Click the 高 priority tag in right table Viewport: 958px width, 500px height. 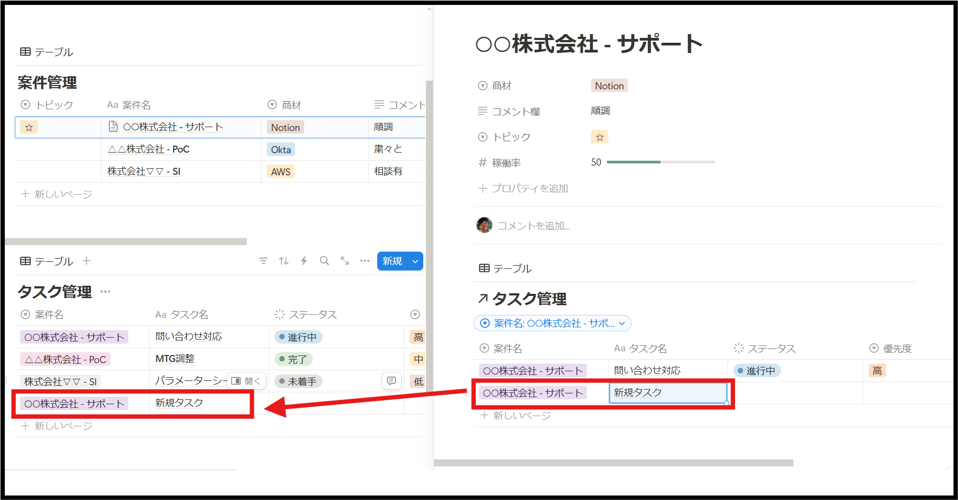[x=877, y=370]
